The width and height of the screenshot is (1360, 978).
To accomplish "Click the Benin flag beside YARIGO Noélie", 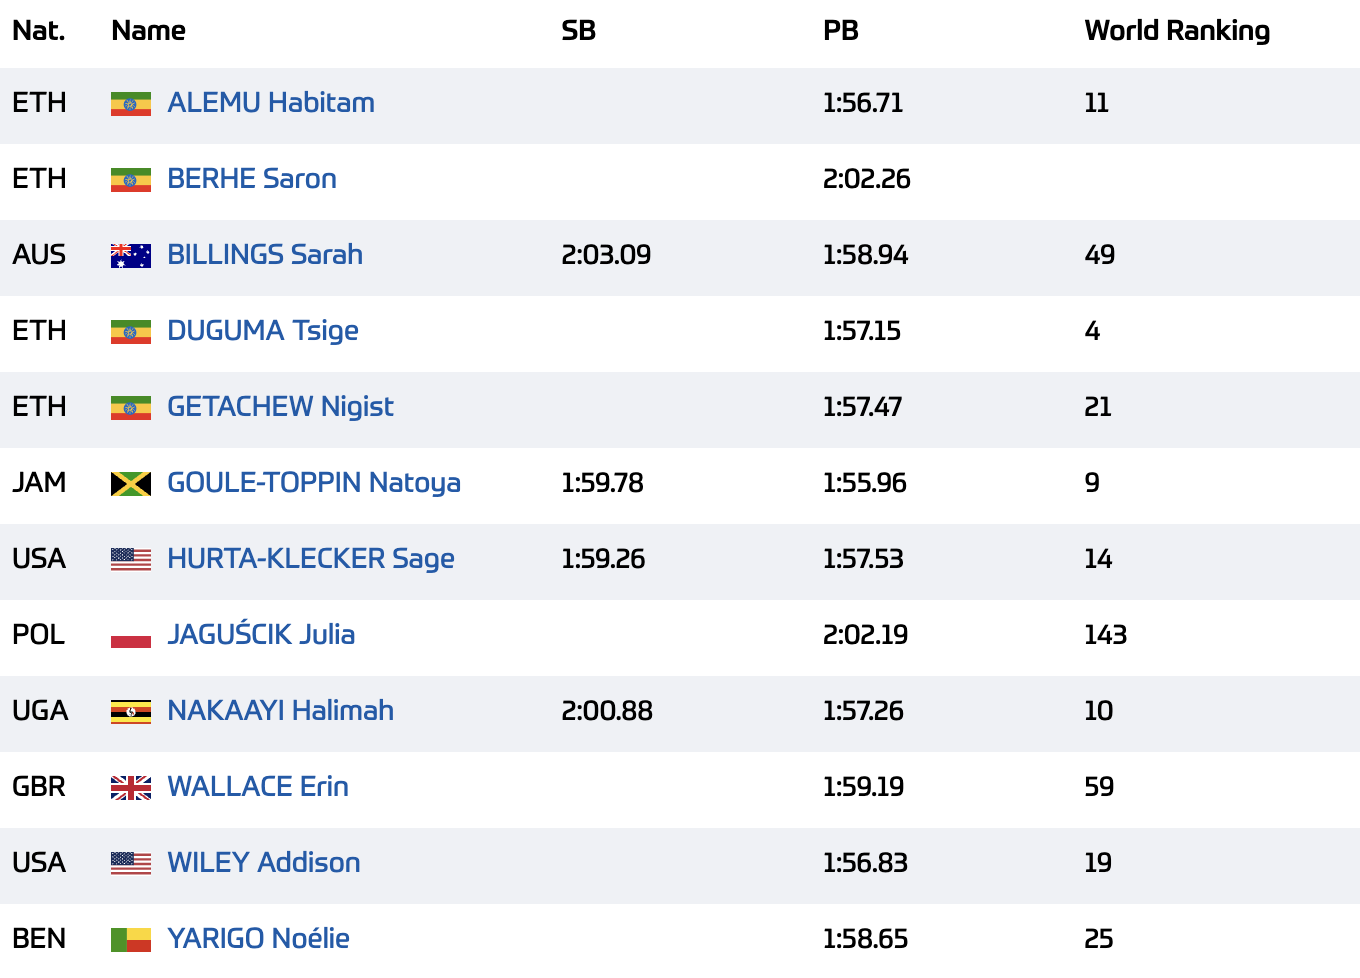I will point(130,940).
